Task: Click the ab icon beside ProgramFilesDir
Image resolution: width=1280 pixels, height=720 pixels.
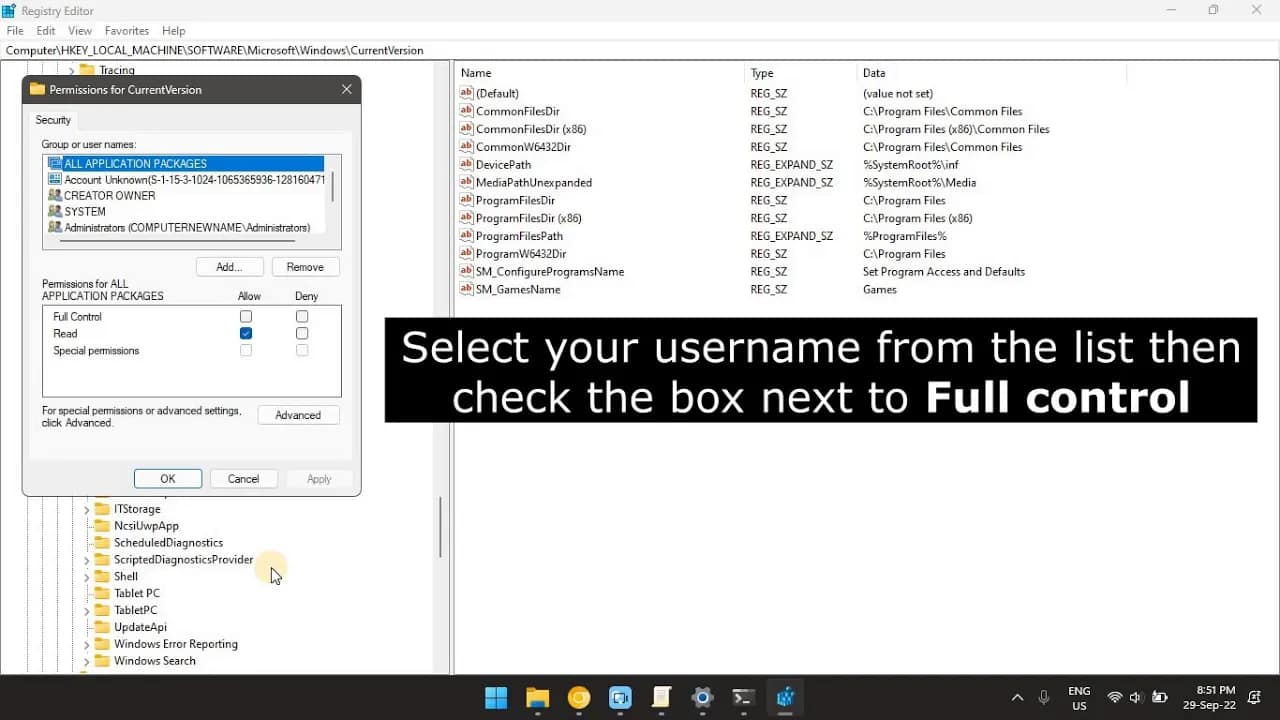Action: click(x=466, y=200)
